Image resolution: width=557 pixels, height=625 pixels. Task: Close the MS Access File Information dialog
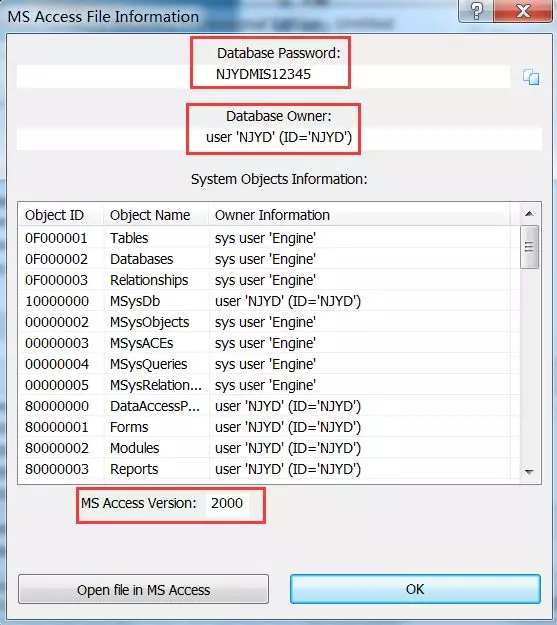pos(523,11)
